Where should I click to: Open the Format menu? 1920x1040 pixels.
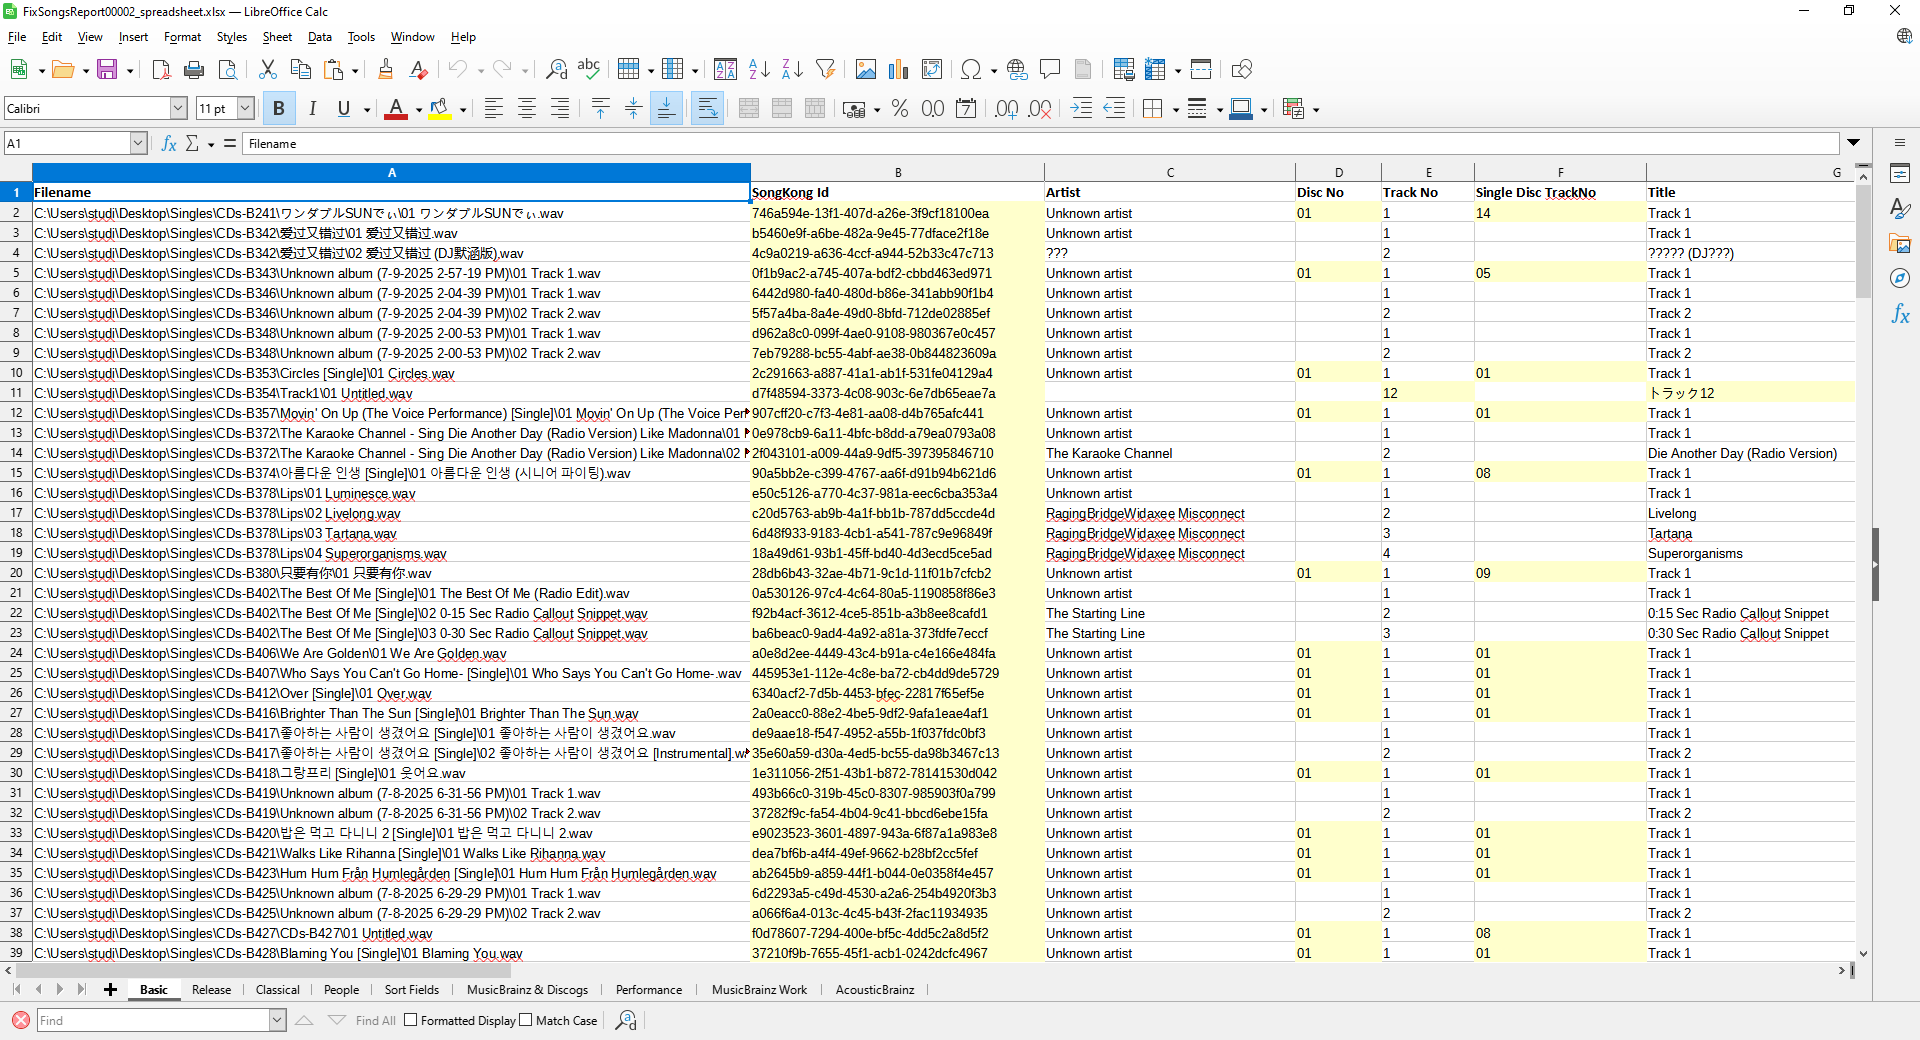pyautogui.click(x=182, y=37)
